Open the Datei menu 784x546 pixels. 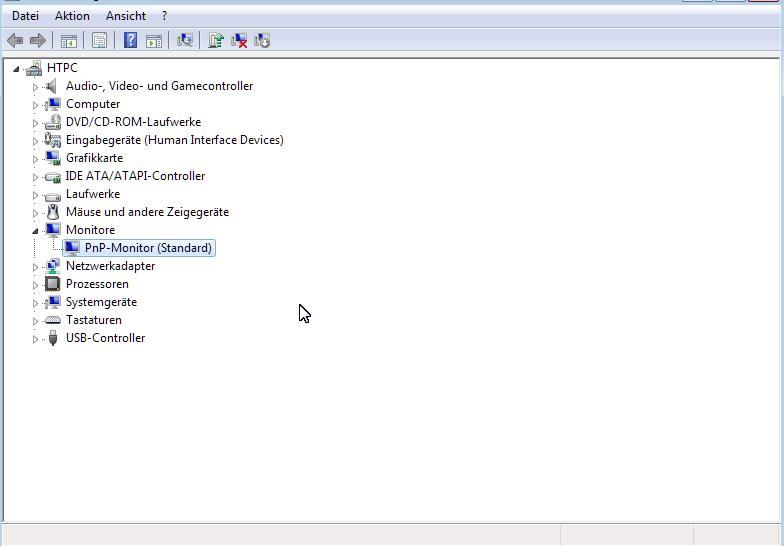click(25, 16)
